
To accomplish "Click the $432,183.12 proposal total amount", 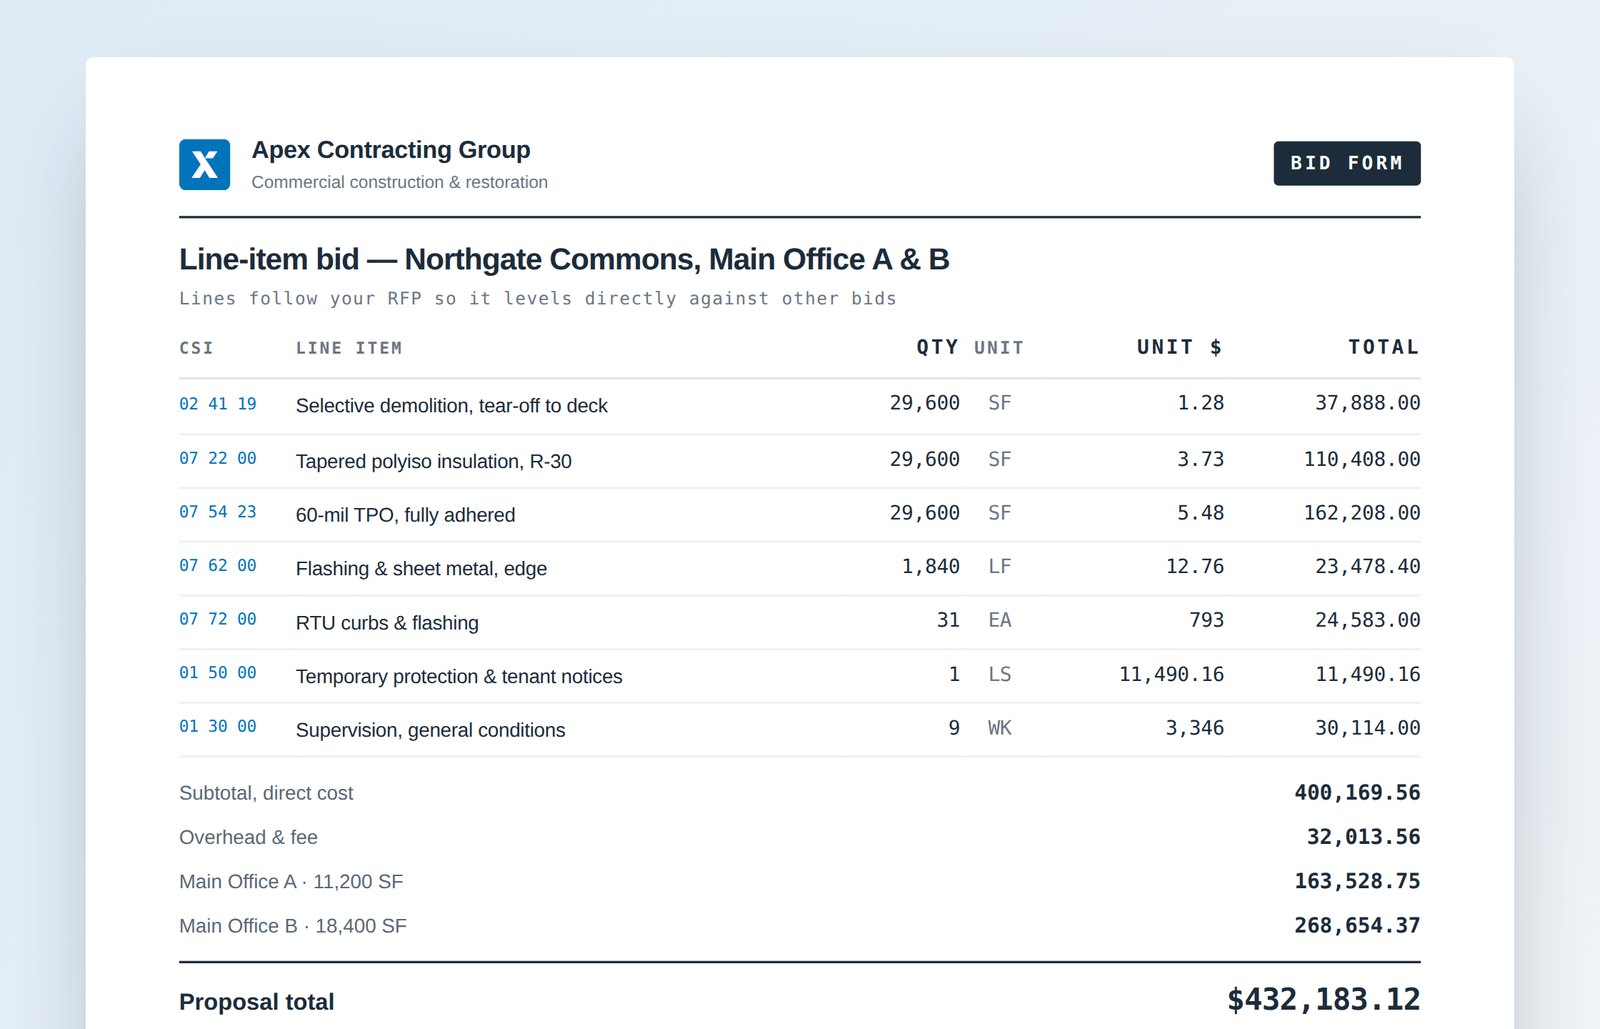I will [1323, 1000].
